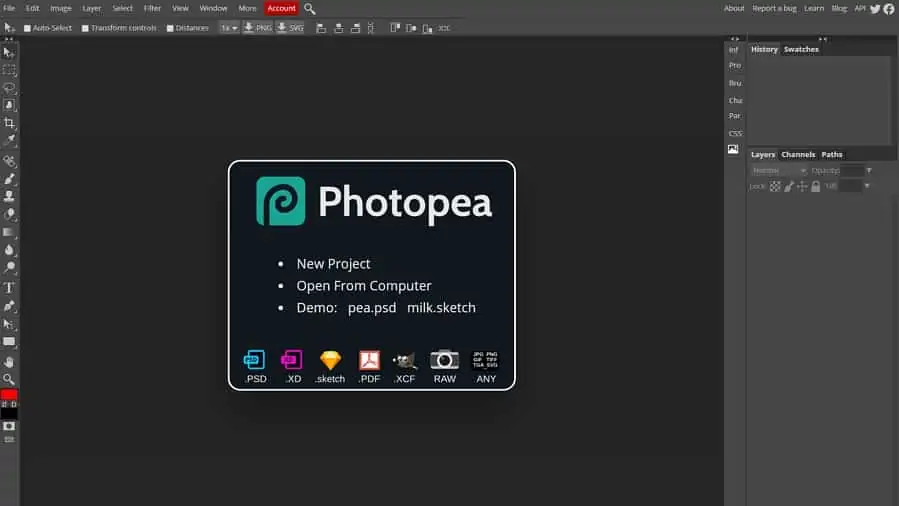Image resolution: width=899 pixels, height=506 pixels.
Task: Open the File menu
Action: point(9,9)
